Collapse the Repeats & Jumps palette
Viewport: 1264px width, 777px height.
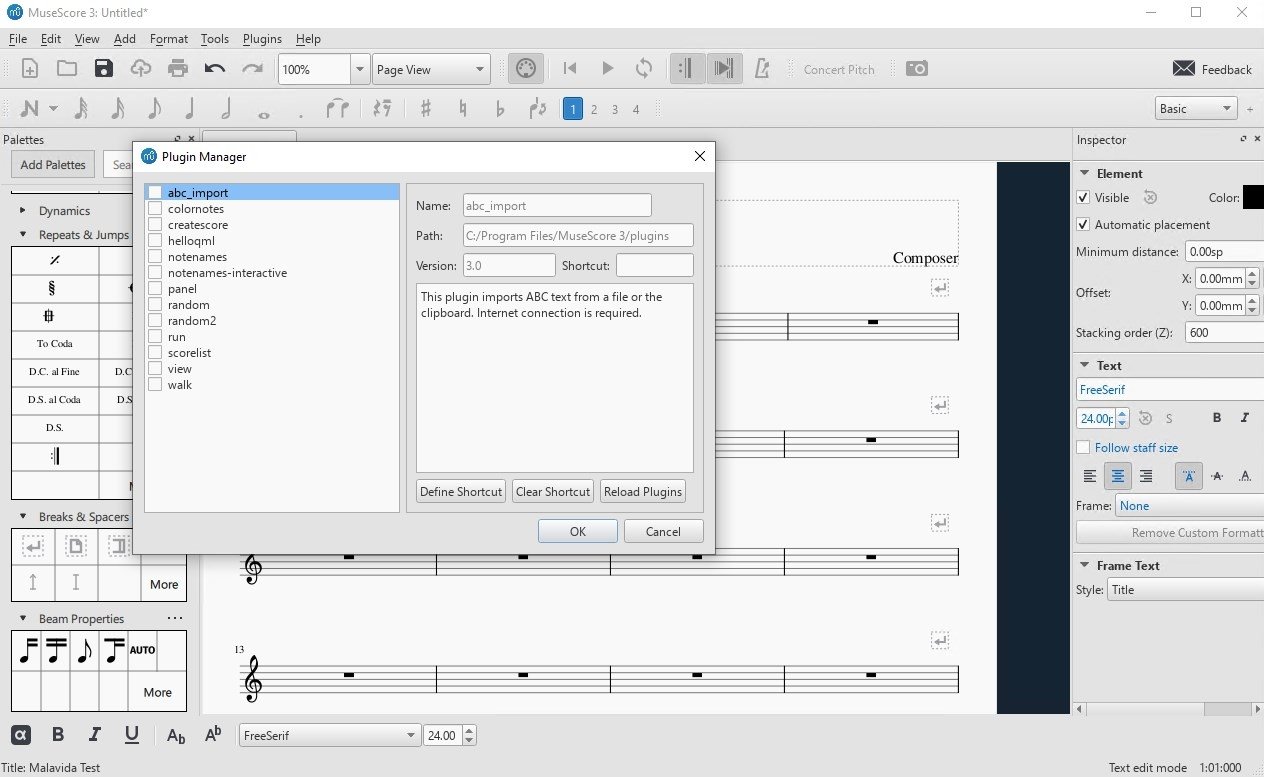(x=23, y=235)
